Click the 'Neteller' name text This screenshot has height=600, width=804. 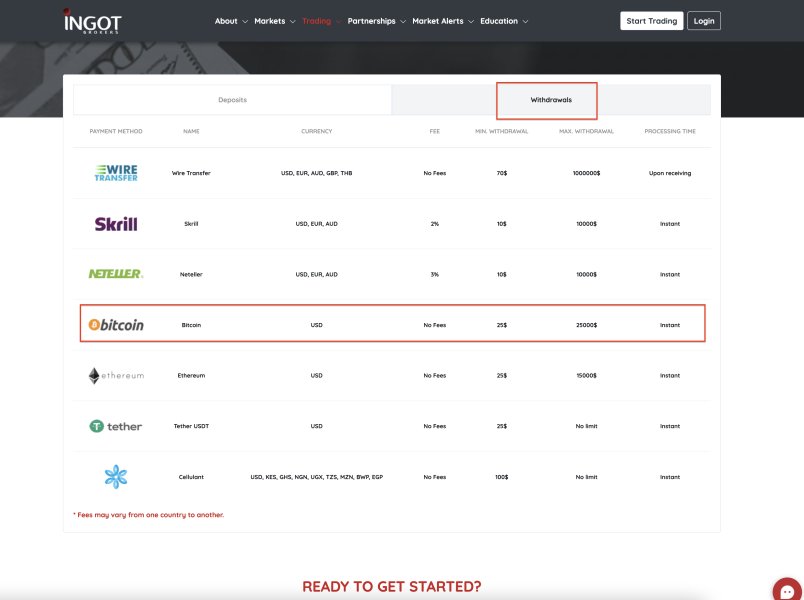click(191, 274)
